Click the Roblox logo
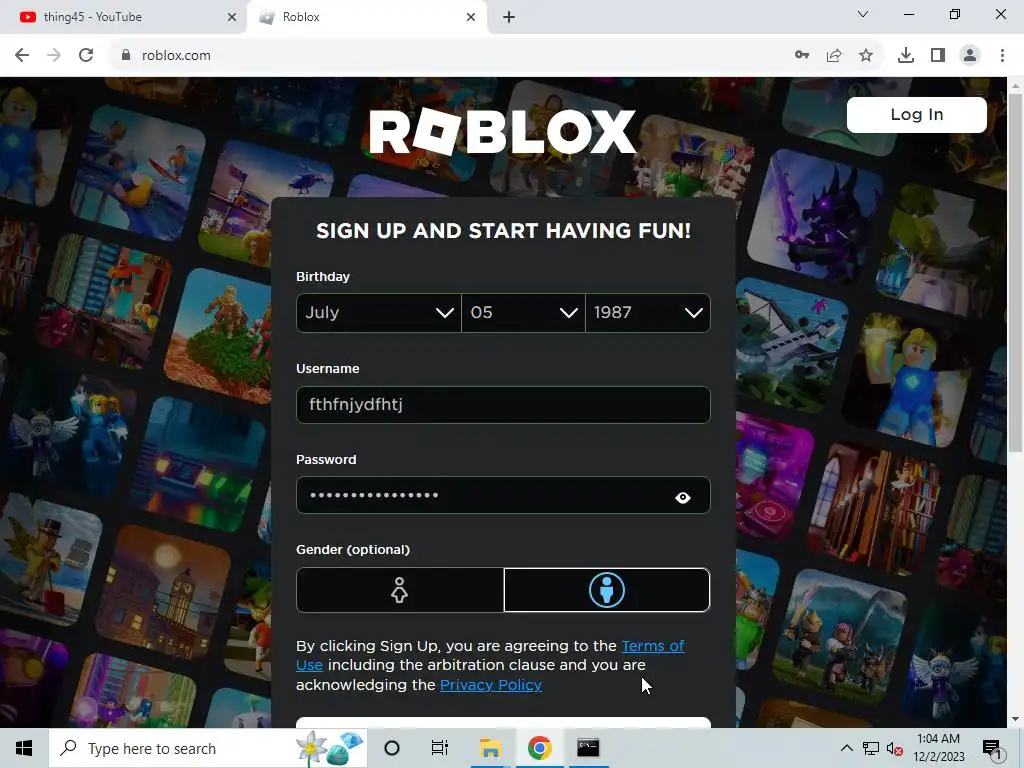The height and width of the screenshot is (768, 1024). 503,131
